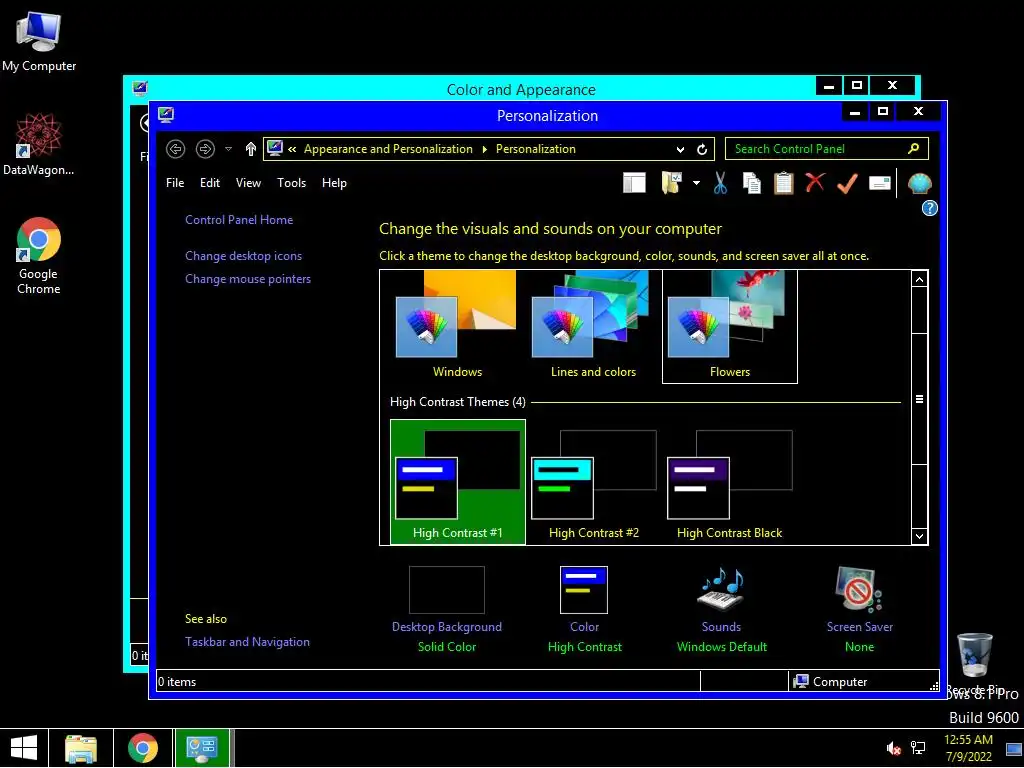Click Color and Appearance window title icon

[x=139, y=88]
